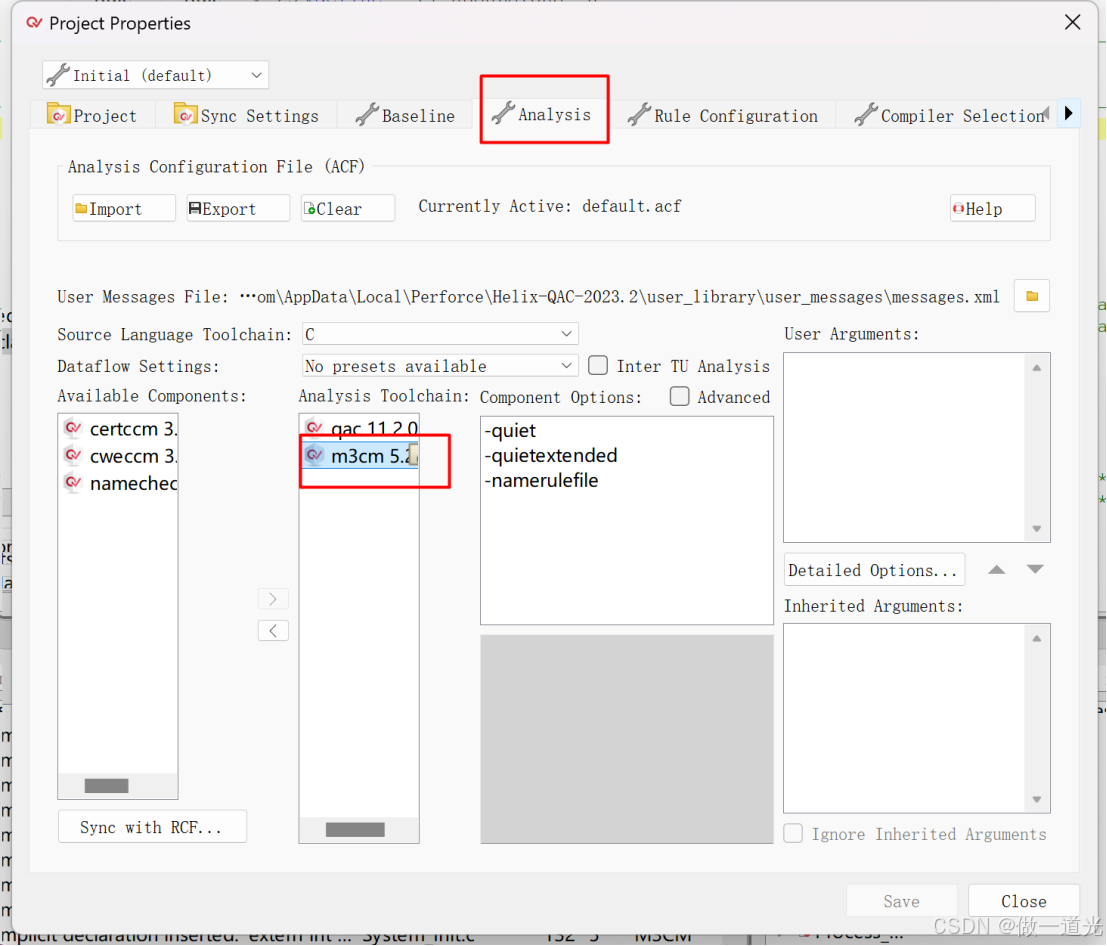Open the Baseline tab
This screenshot has width=1107, height=946.
click(405, 115)
